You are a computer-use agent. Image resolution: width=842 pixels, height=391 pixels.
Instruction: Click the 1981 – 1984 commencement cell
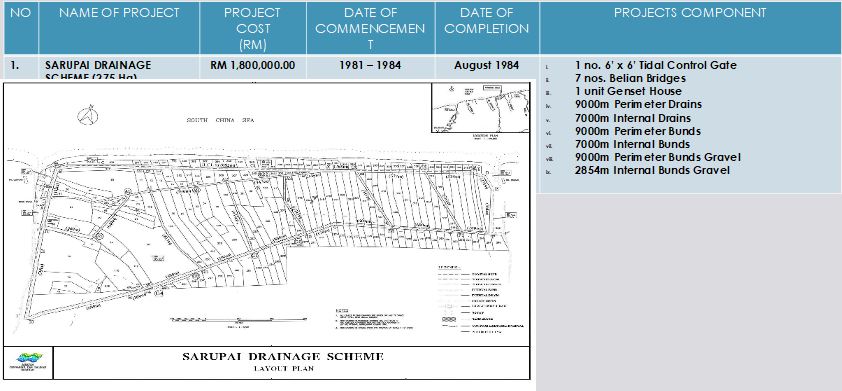(x=370, y=66)
